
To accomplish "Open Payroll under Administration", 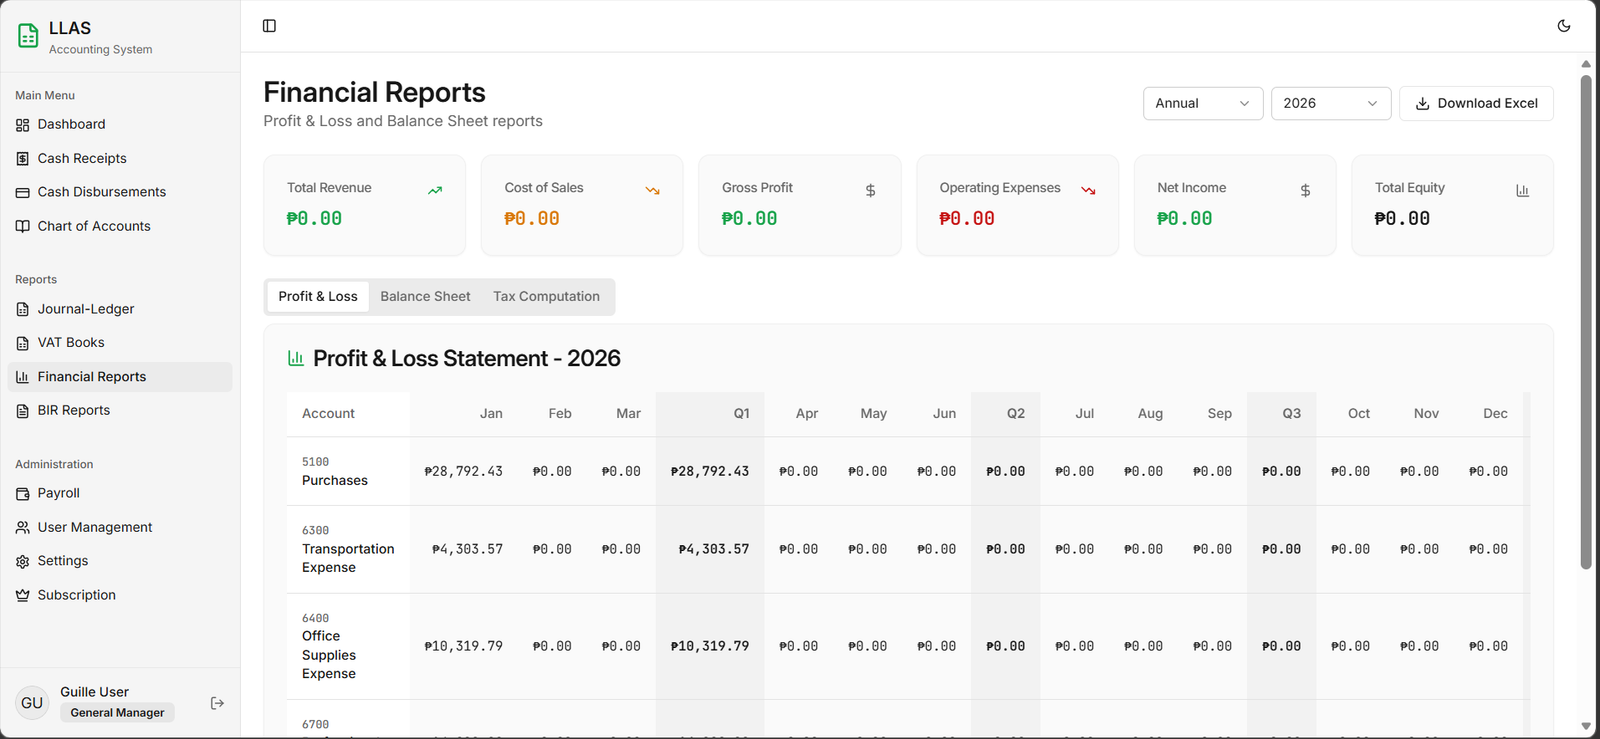I will click(x=58, y=493).
